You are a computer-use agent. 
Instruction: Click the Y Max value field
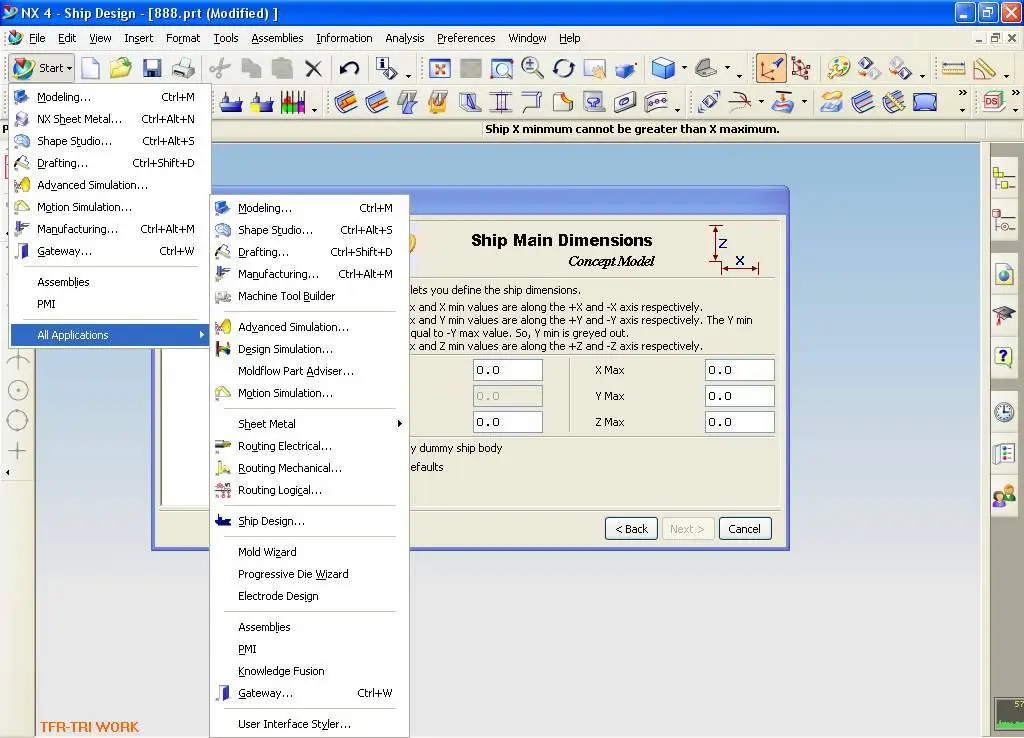point(739,396)
